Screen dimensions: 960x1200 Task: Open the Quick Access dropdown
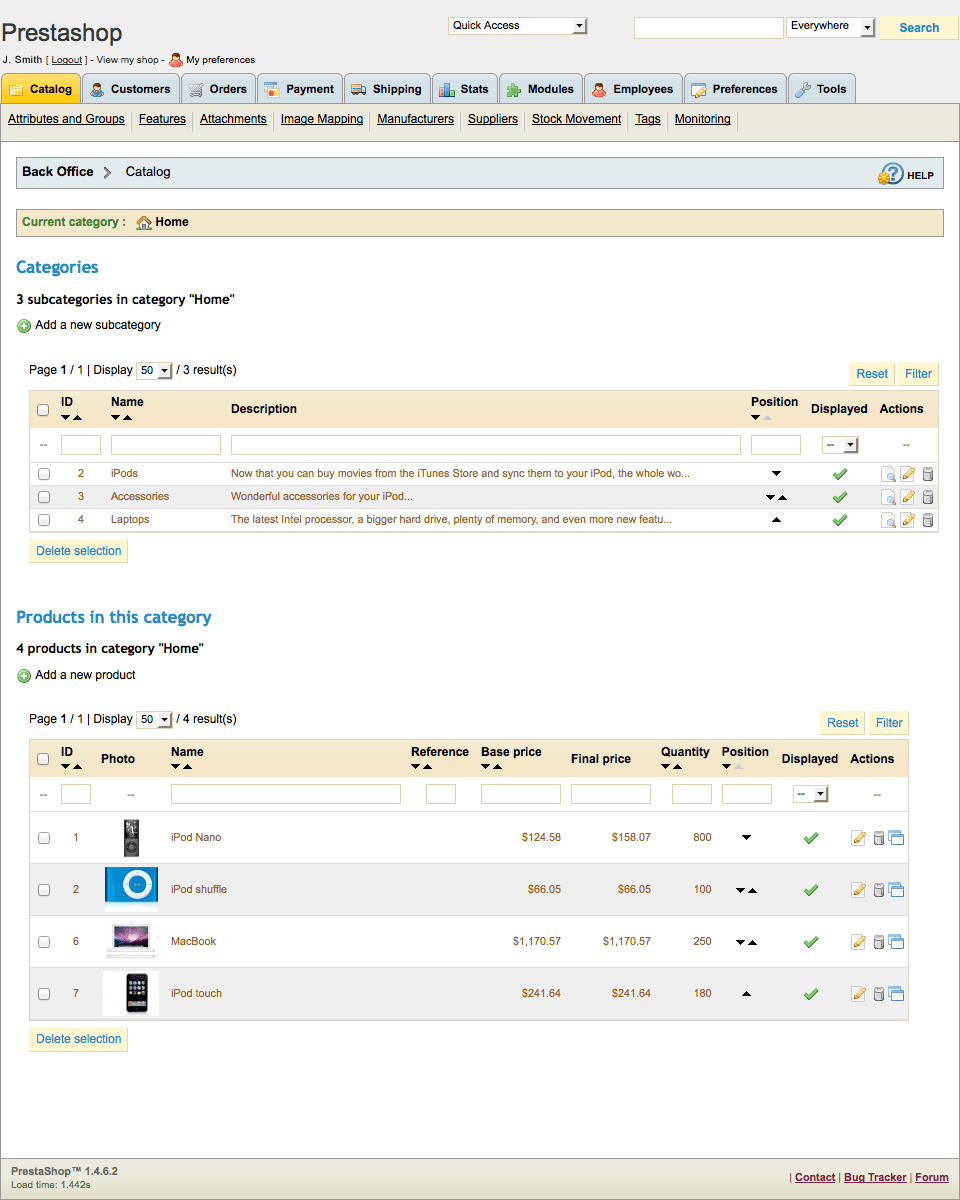pyautogui.click(x=517, y=26)
